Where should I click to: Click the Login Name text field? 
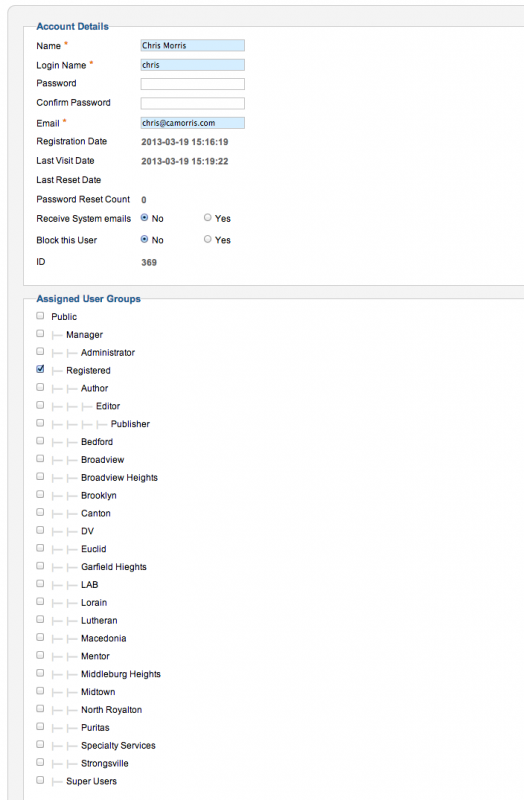pos(192,65)
